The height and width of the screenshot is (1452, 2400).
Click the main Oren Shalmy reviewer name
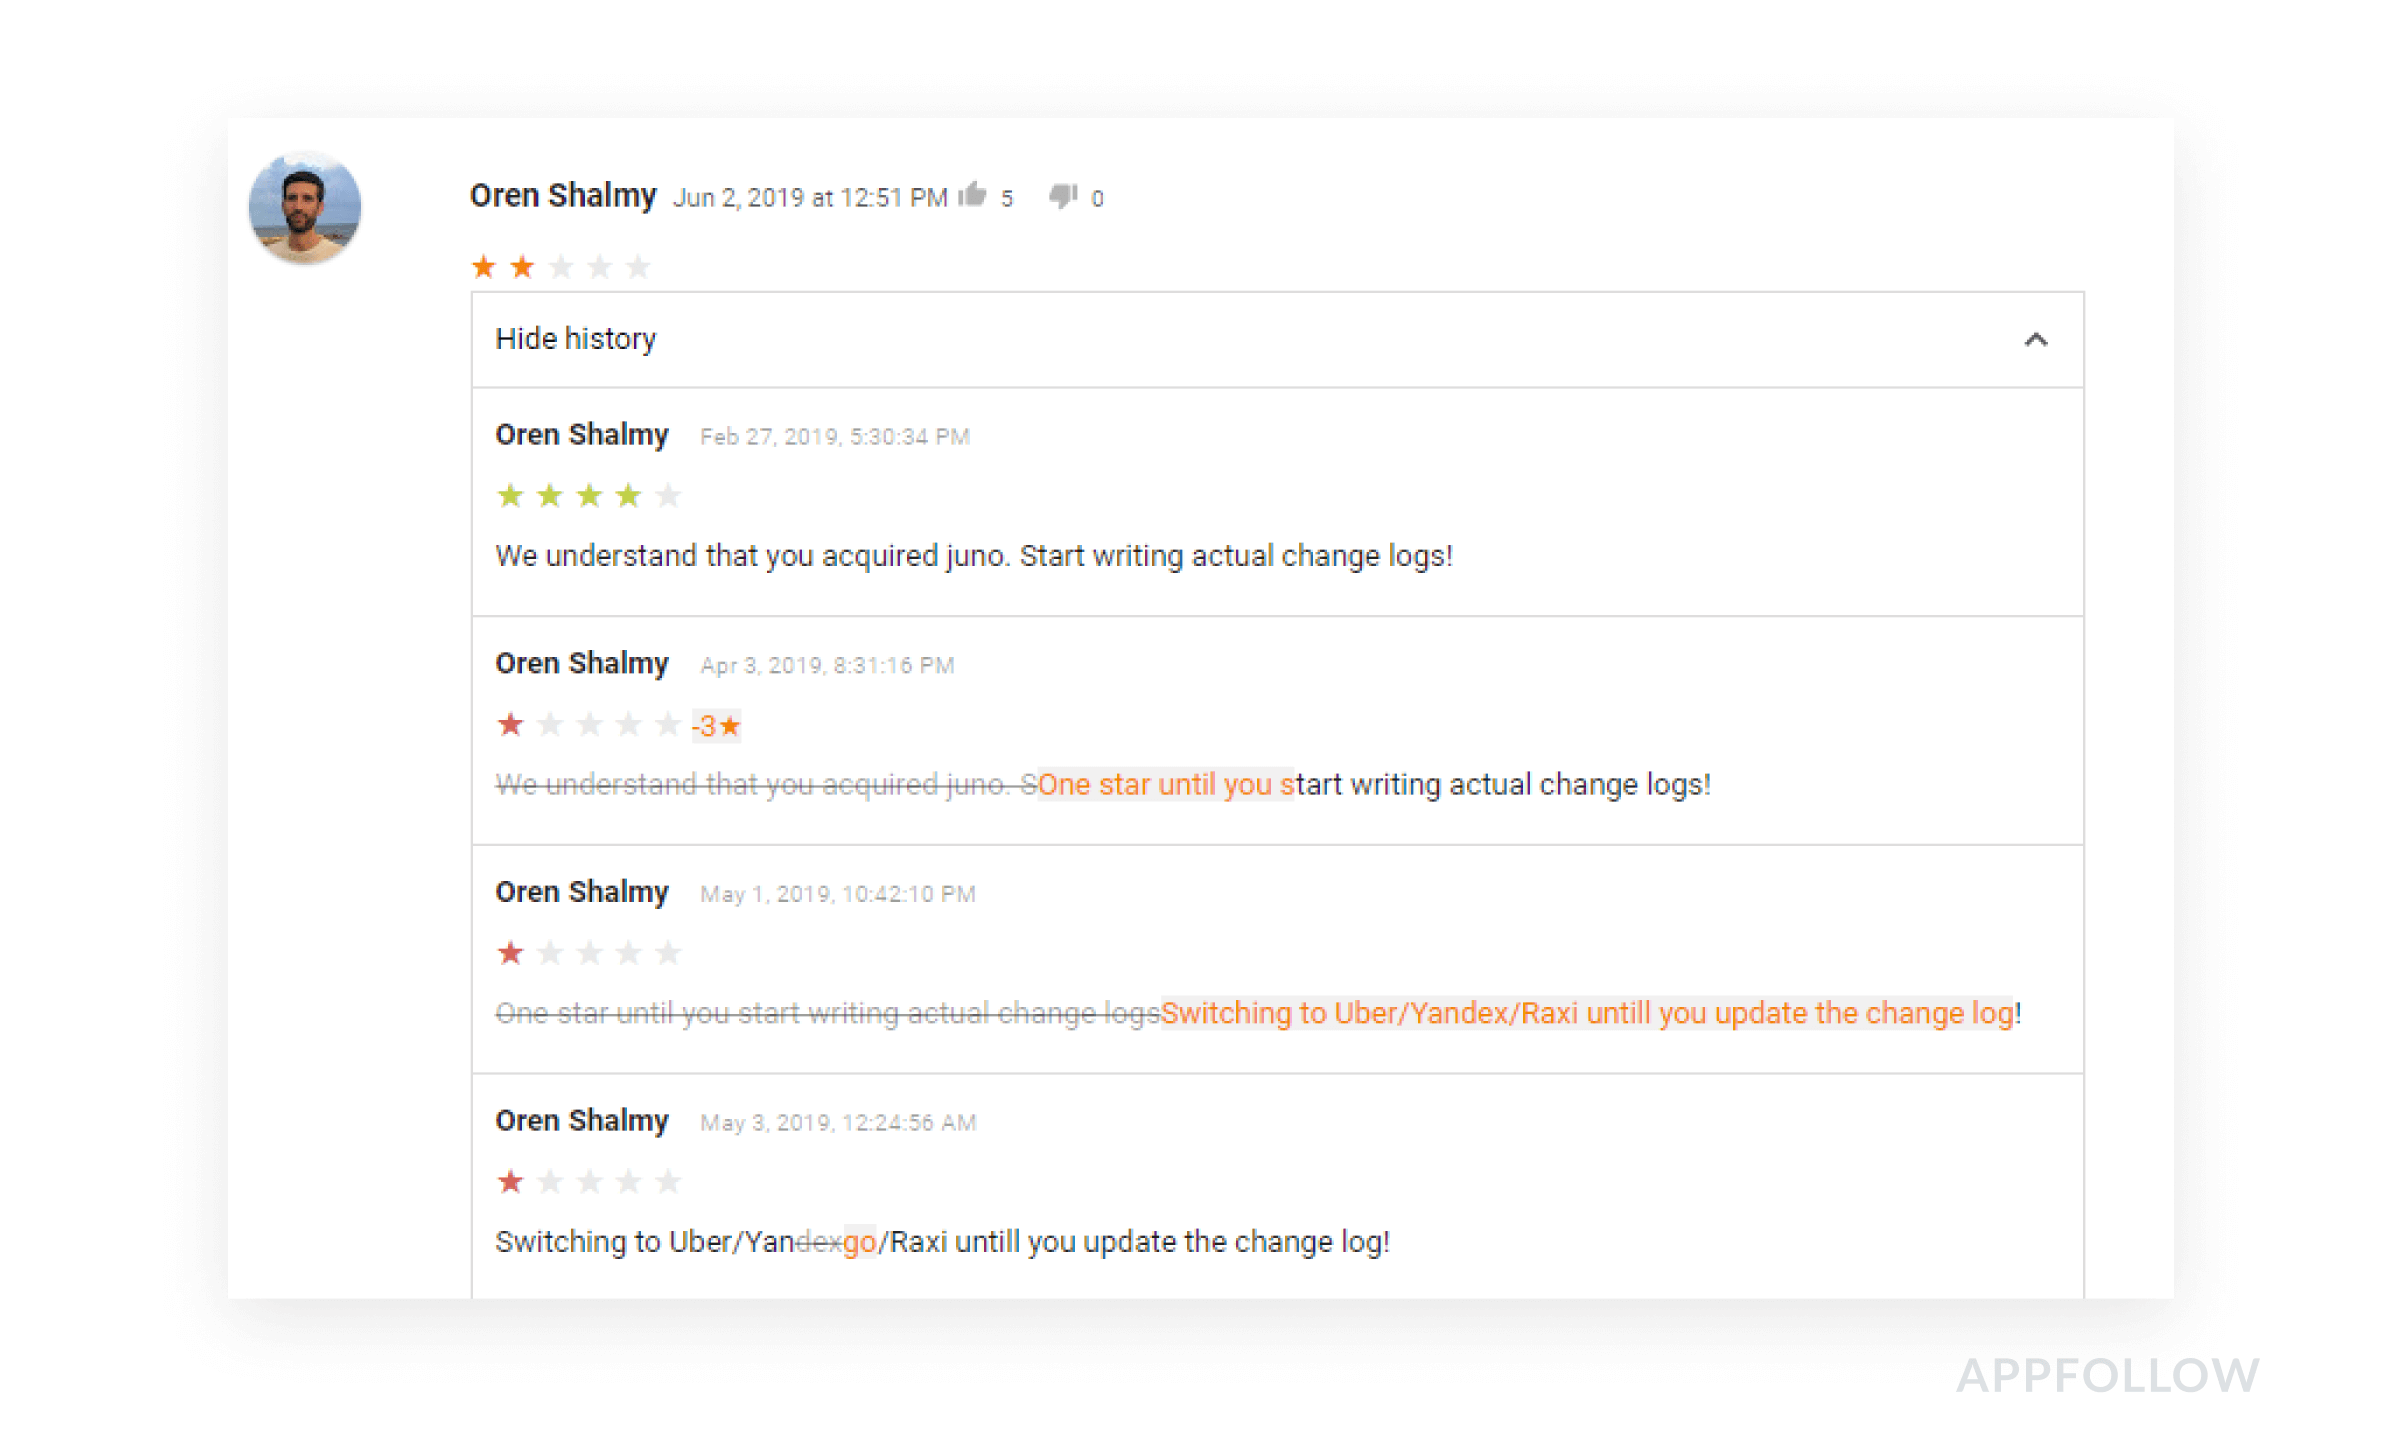point(563,196)
